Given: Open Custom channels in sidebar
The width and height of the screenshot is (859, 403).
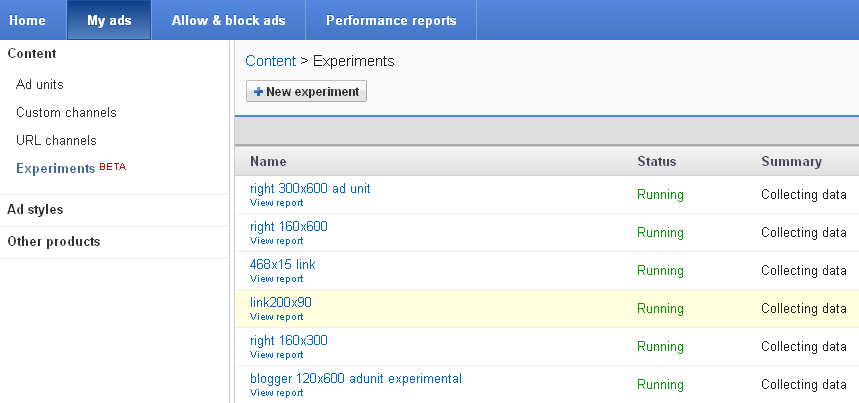Looking at the screenshot, I should click(x=66, y=113).
